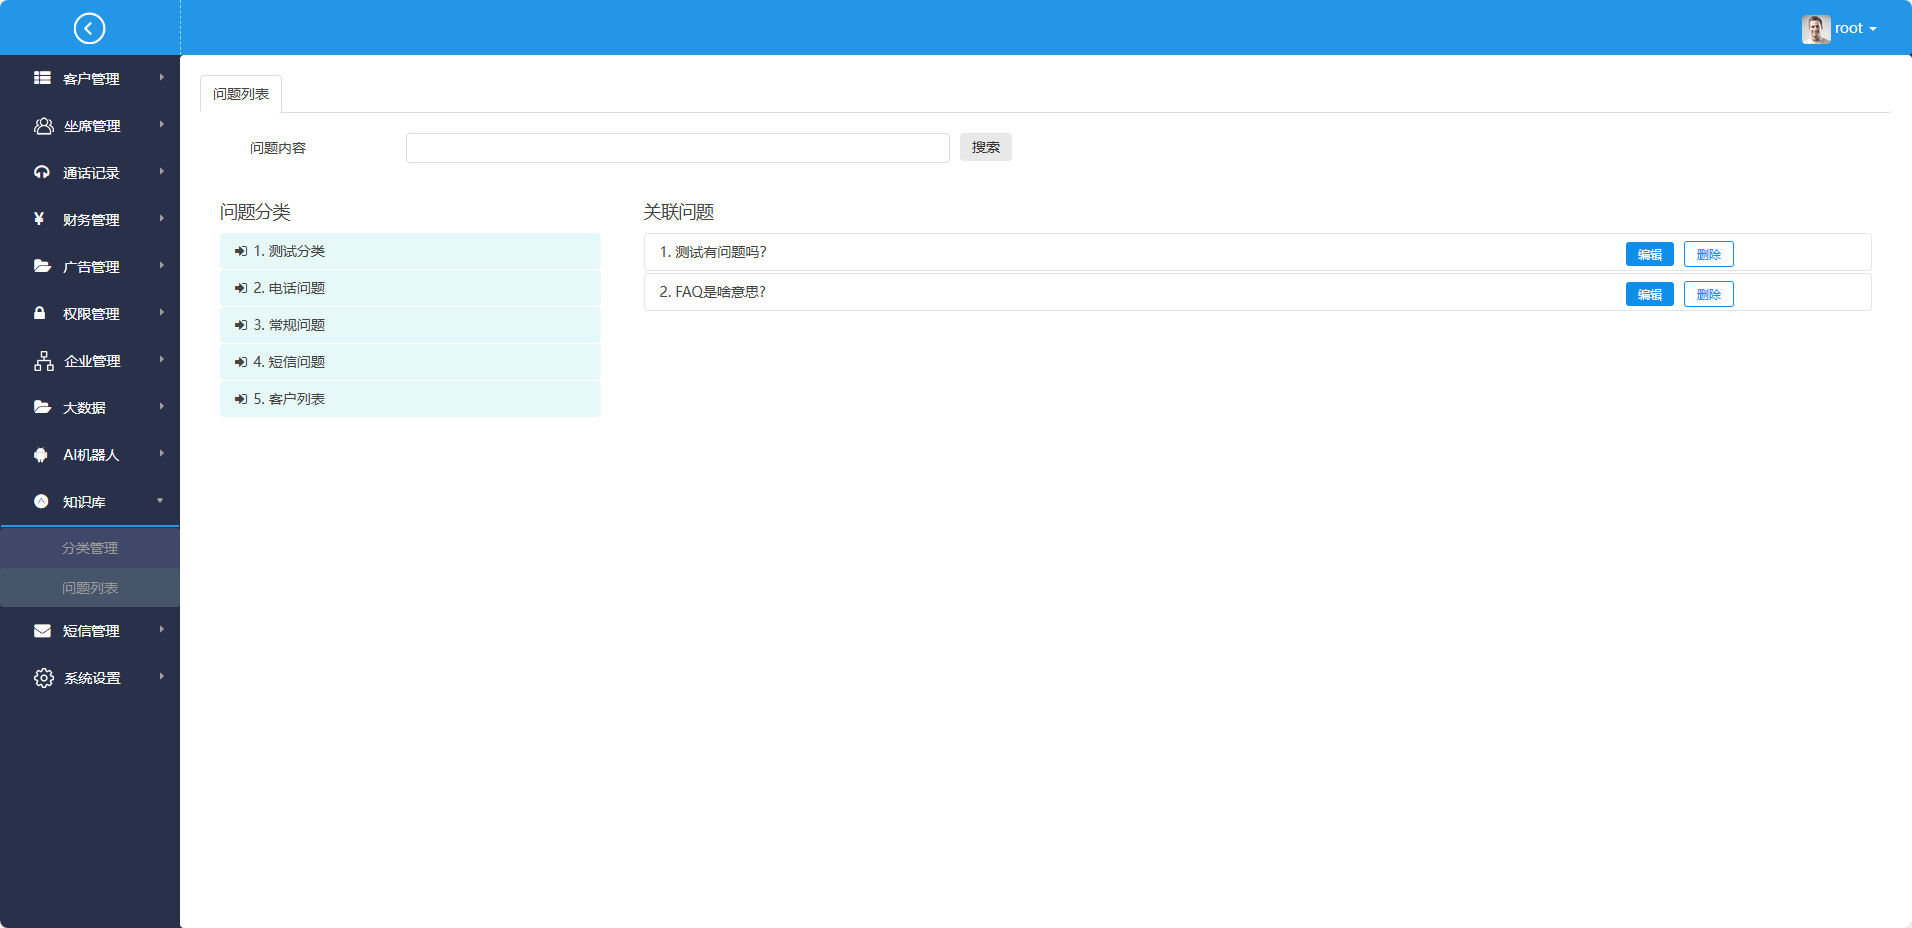1912x928 pixels.
Task: Click 删除 for FAQ是啥意思 question
Action: tap(1708, 295)
